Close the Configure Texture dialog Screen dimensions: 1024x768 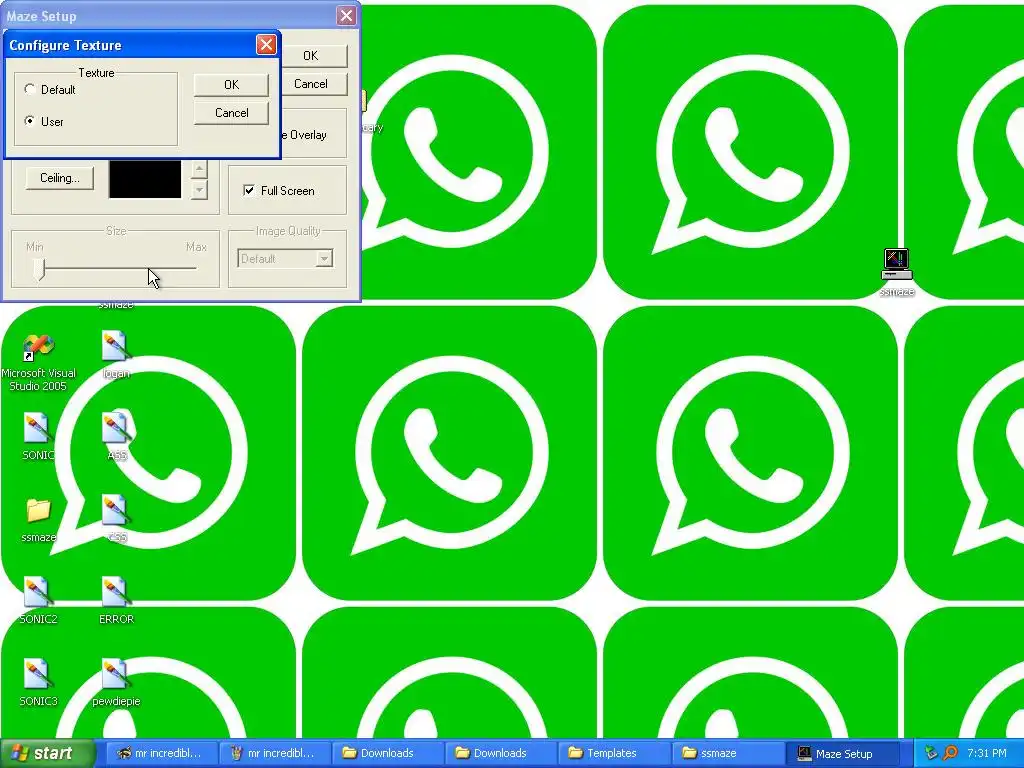click(266, 44)
